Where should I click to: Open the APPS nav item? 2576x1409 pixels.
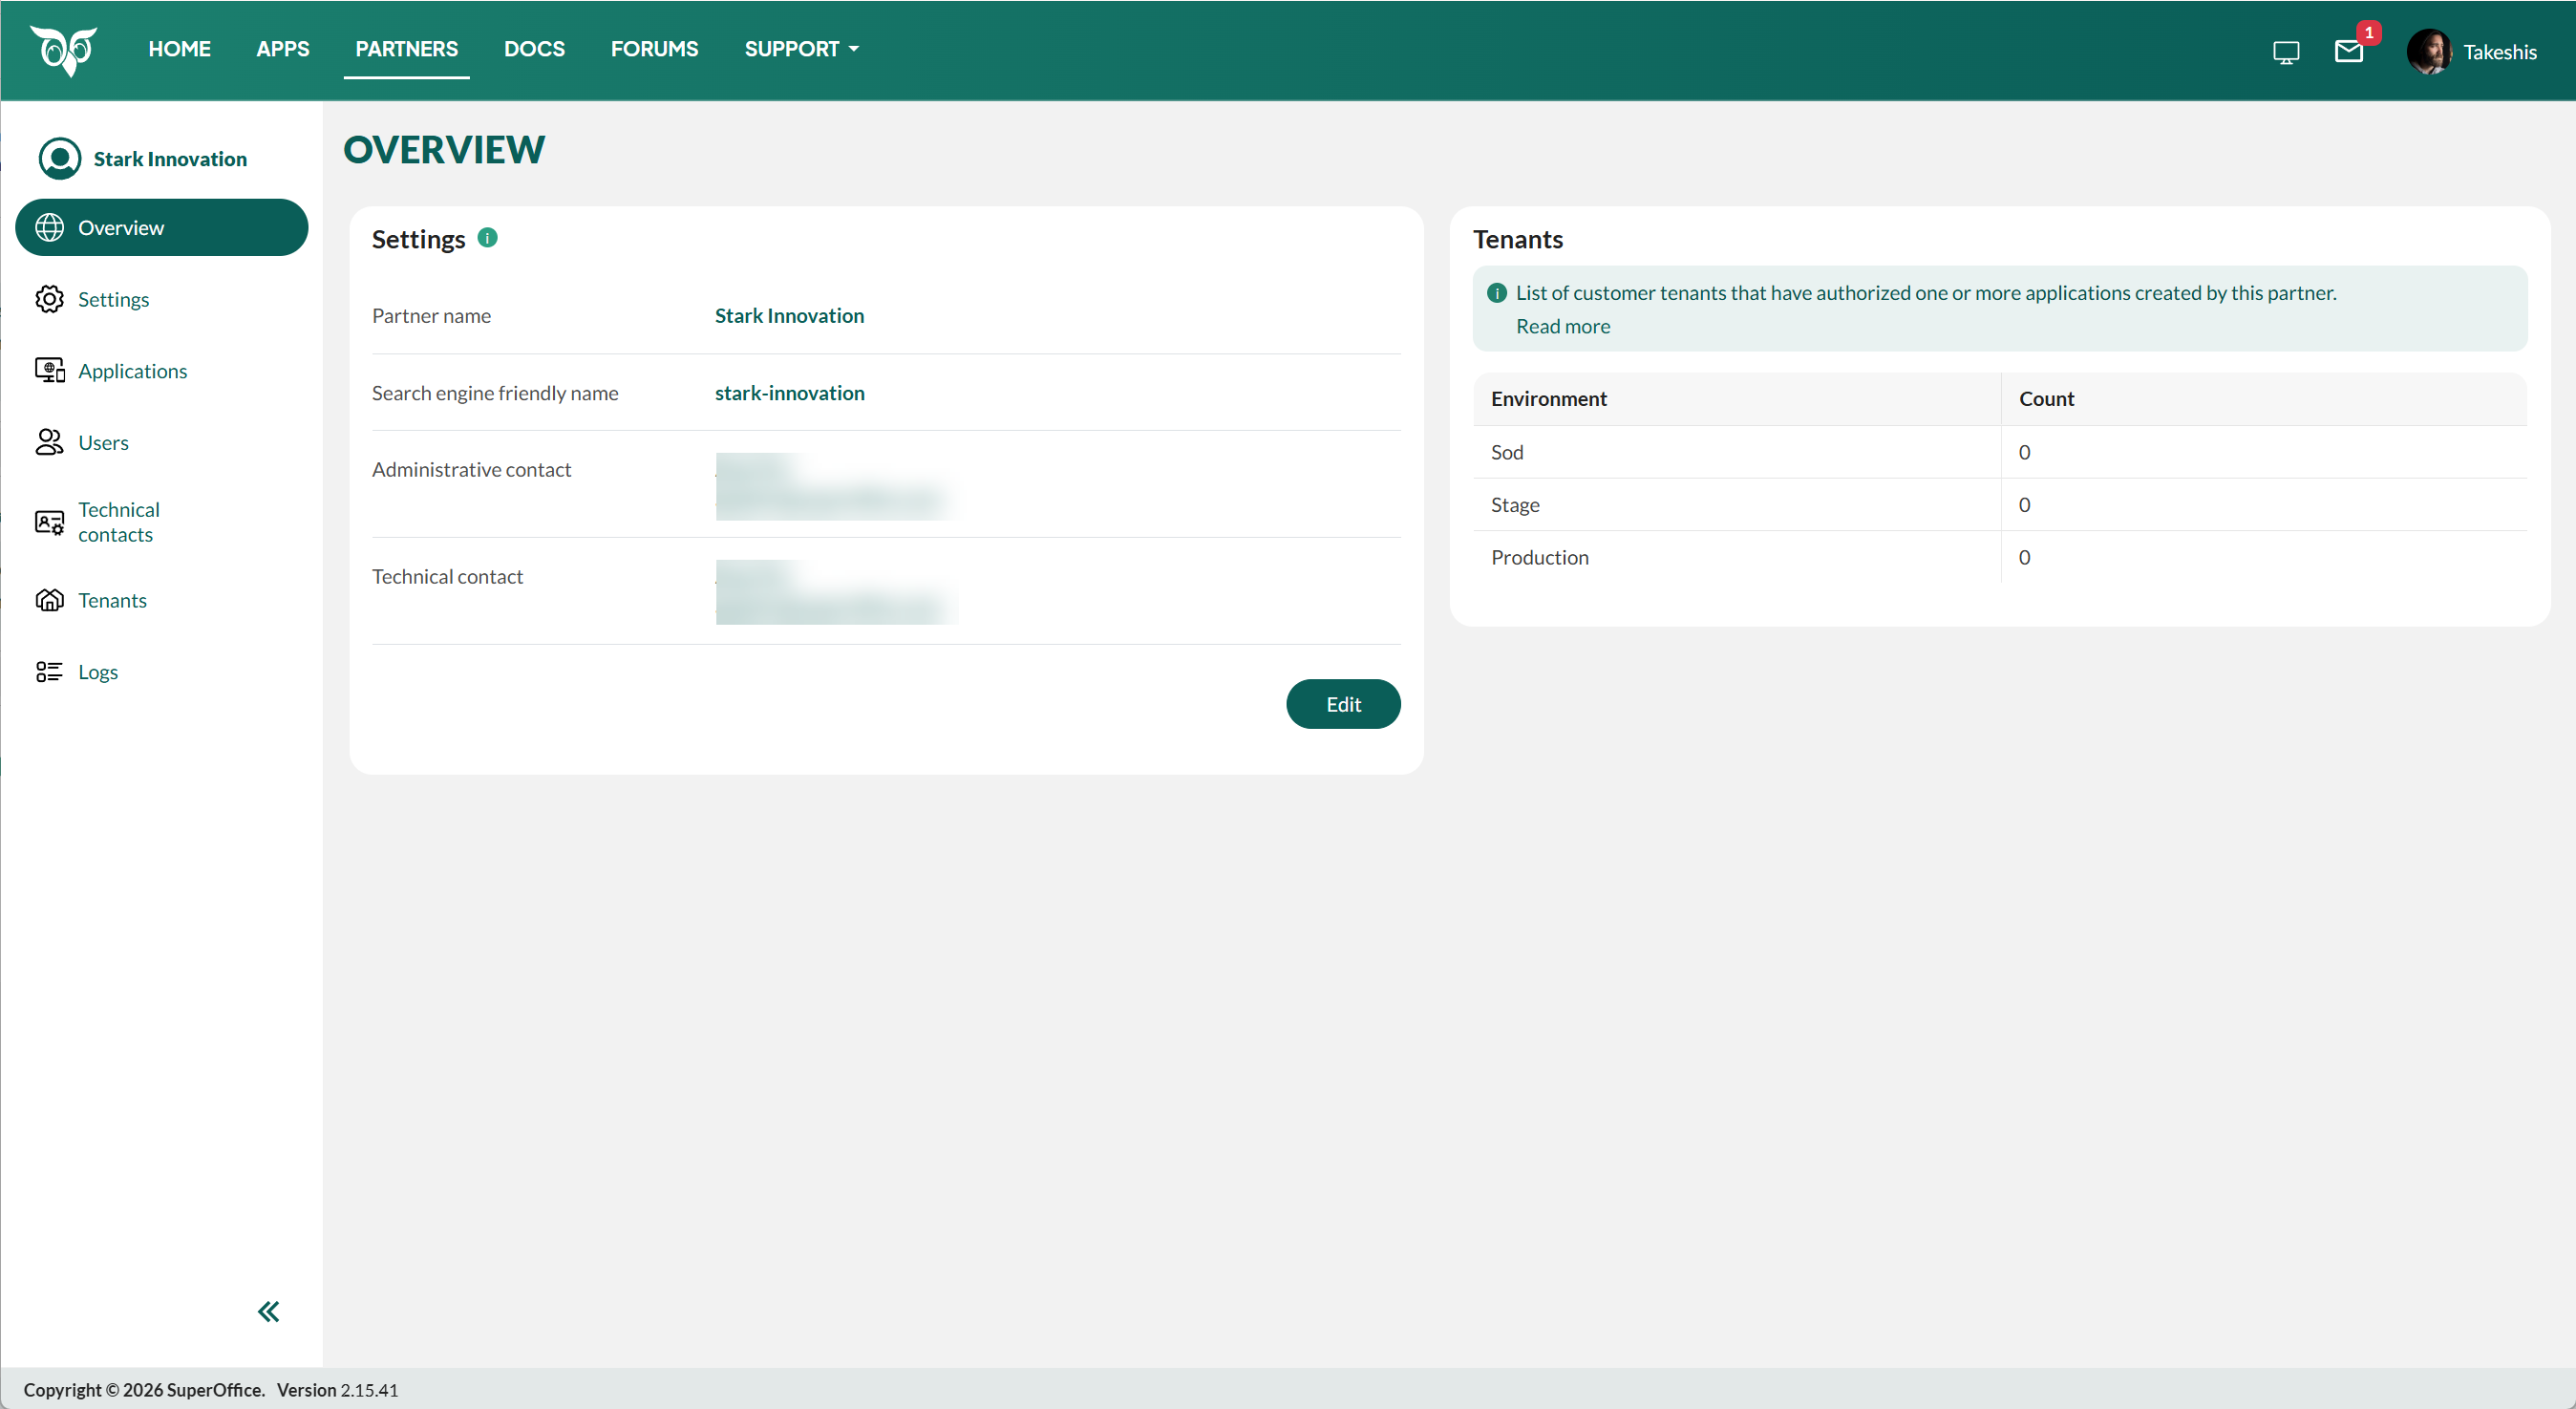click(283, 49)
